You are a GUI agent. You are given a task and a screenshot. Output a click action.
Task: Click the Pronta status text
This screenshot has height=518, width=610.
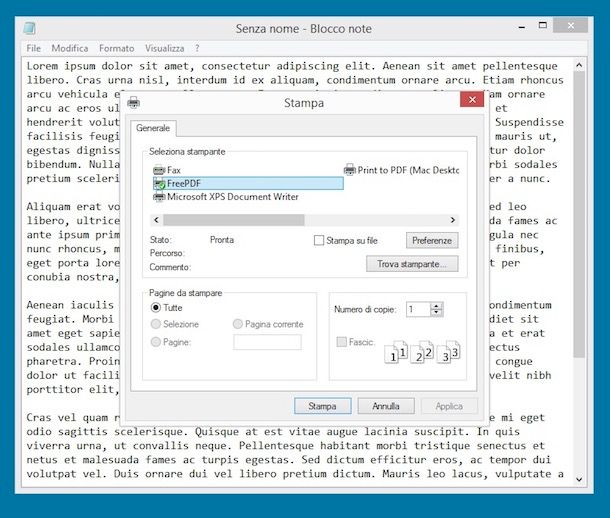(222, 240)
